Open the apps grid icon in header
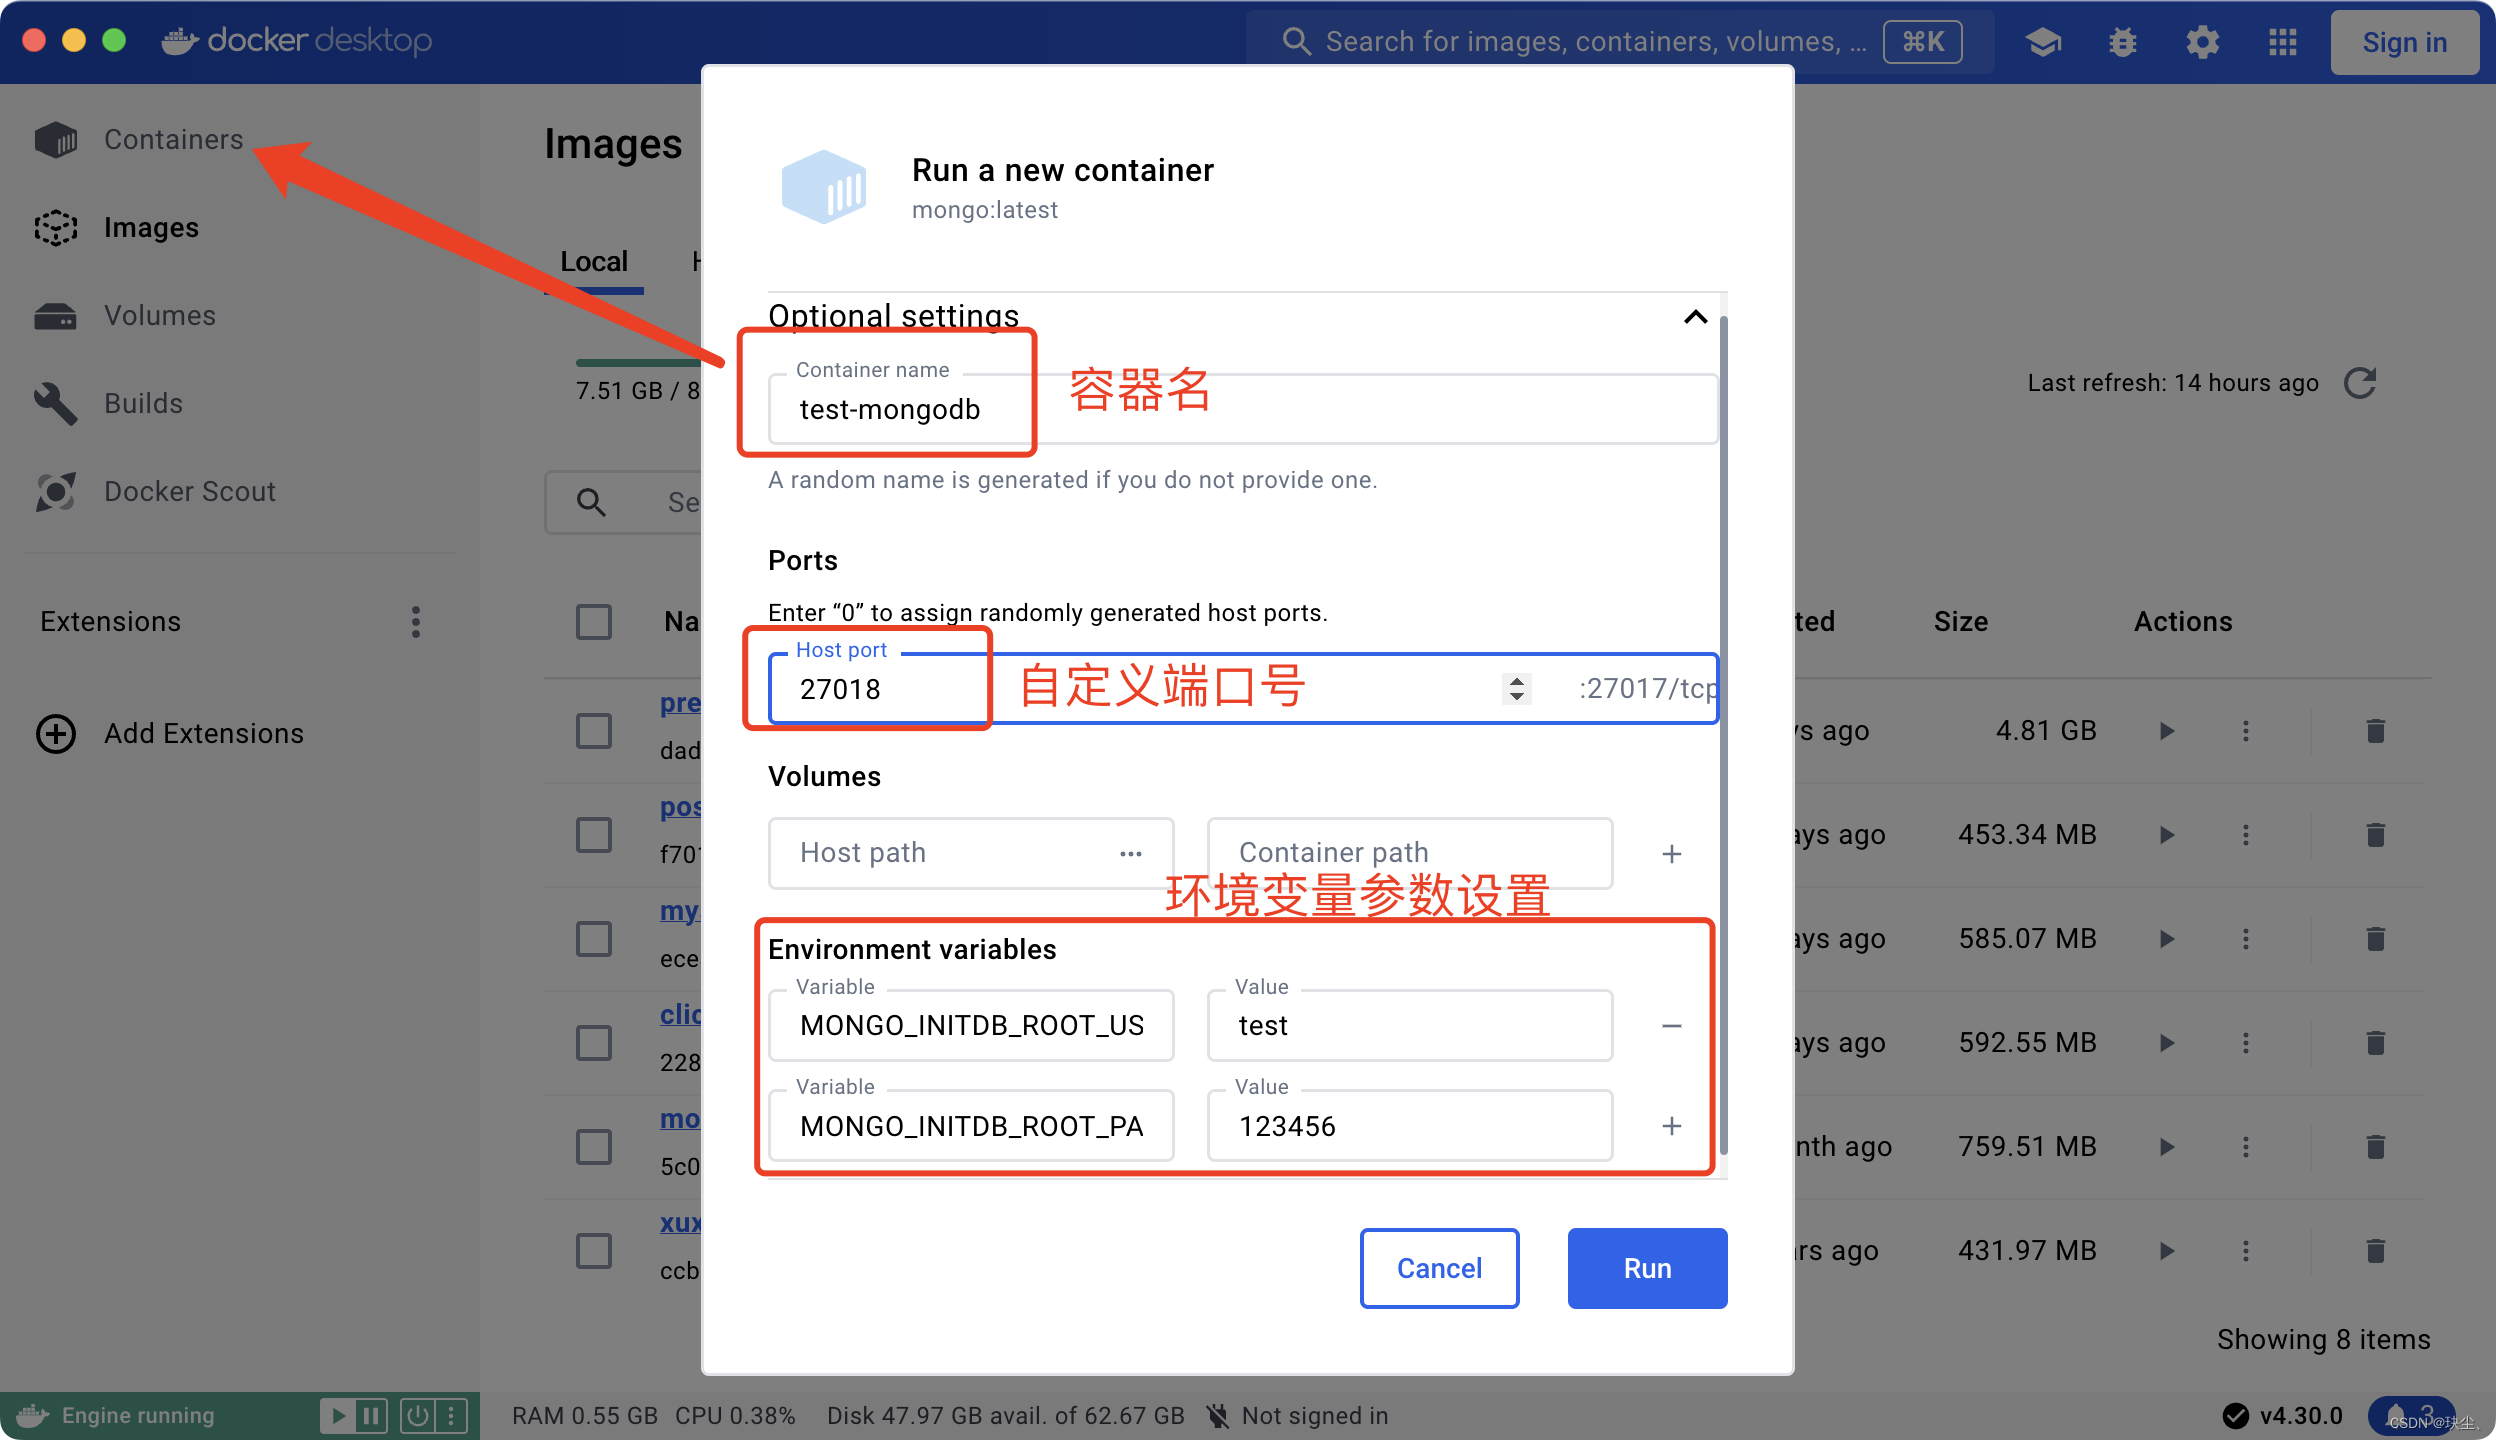The width and height of the screenshot is (2496, 1440). (x=2283, y=42)
